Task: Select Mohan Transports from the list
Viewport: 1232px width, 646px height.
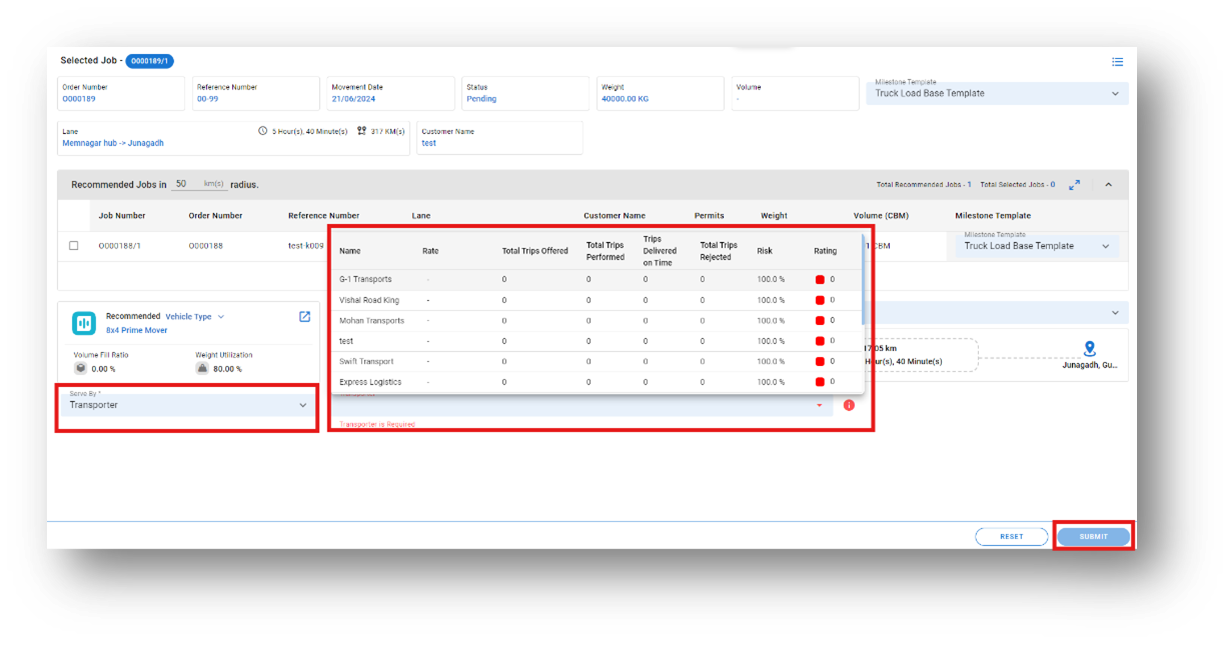Action: pyautogui.click(x=597, y=321)
